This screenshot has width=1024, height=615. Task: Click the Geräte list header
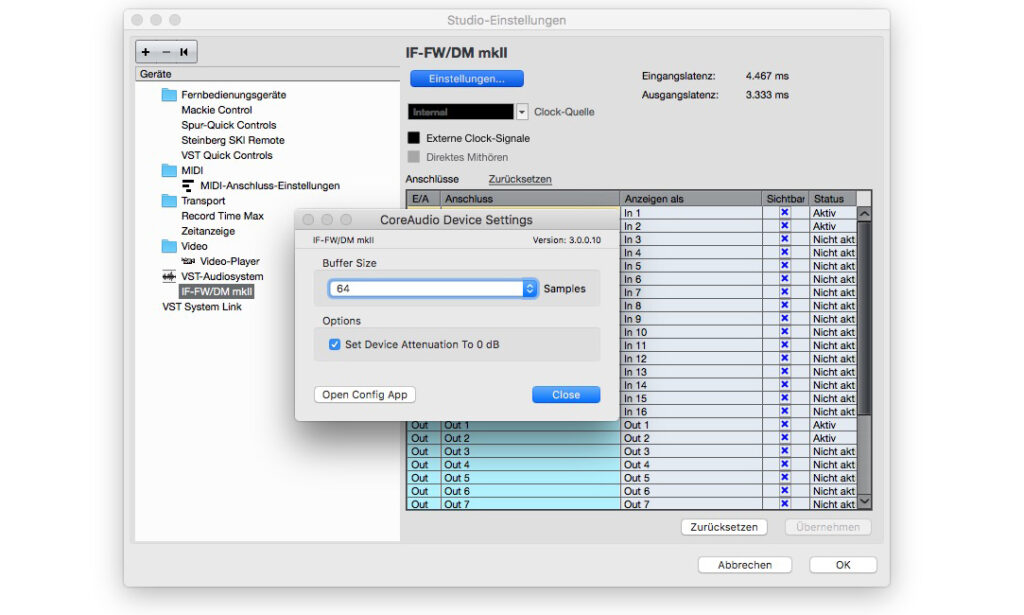(268, 74)
